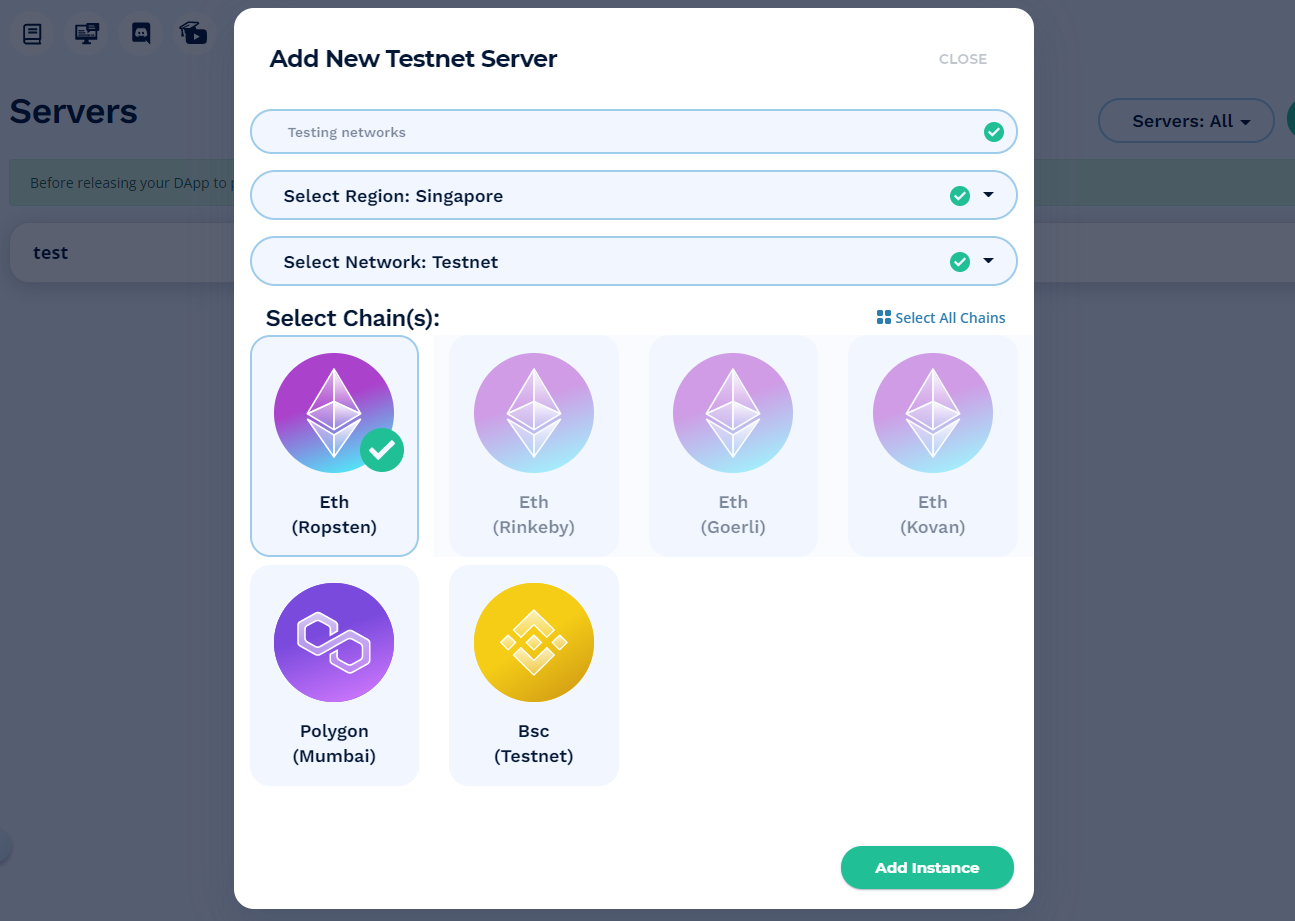Open the Servers: All filter dropdown
This screenshot has height=921, width=1295.
click(x=1186, y=121)
